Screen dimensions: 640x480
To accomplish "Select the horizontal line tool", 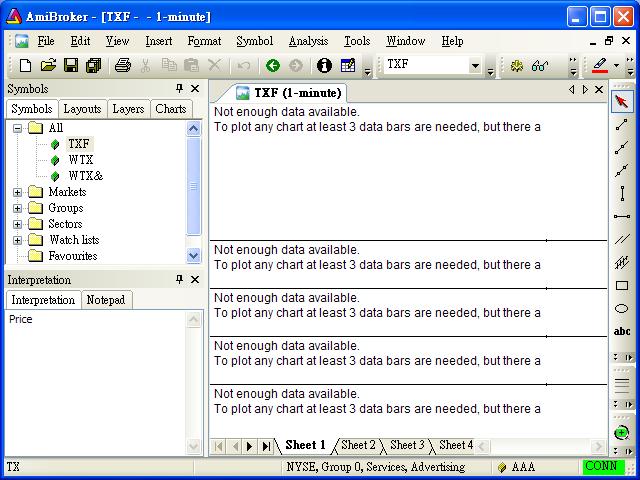I will [x=622, y=216].
